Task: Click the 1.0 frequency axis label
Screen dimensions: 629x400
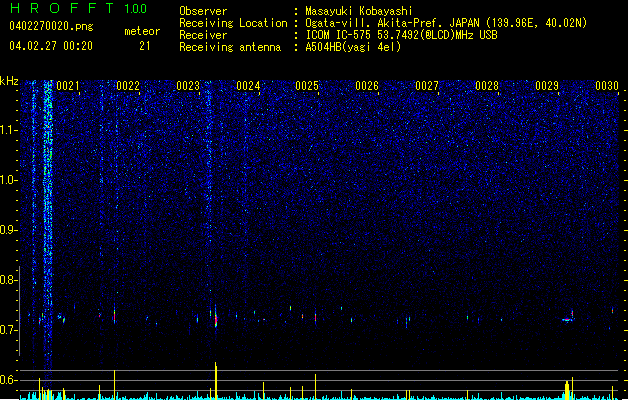Action: pos(8,180)
